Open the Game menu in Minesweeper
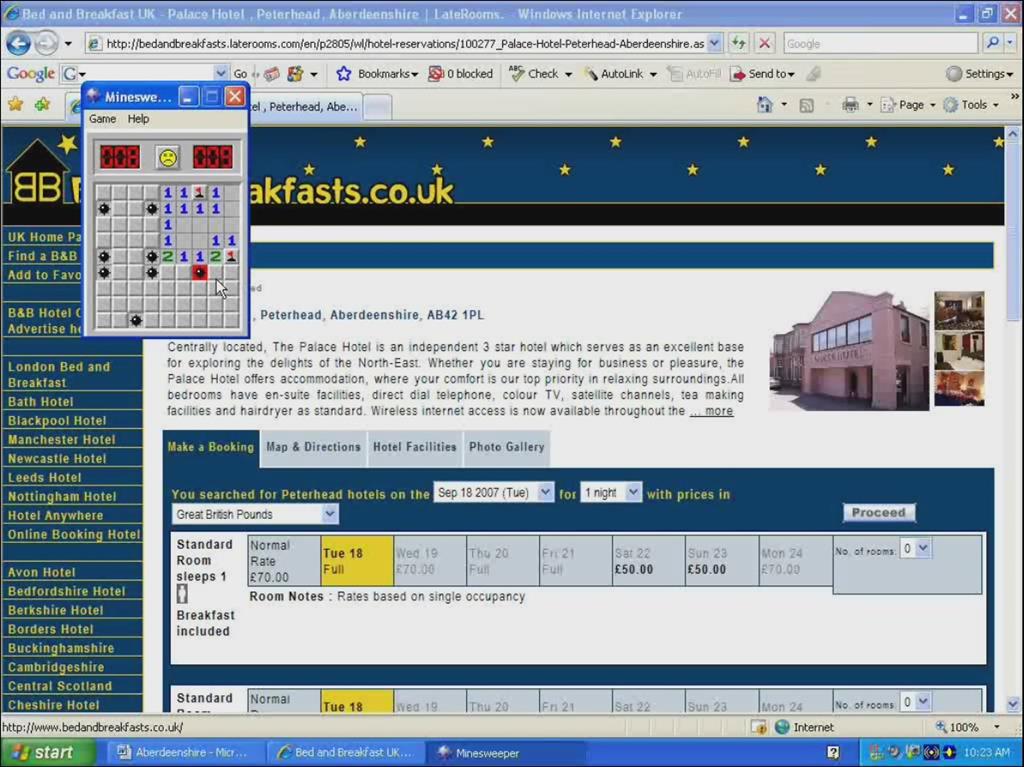Image resolution: width=1024 pixels, height=767 pixels. (x=102, y=119)
